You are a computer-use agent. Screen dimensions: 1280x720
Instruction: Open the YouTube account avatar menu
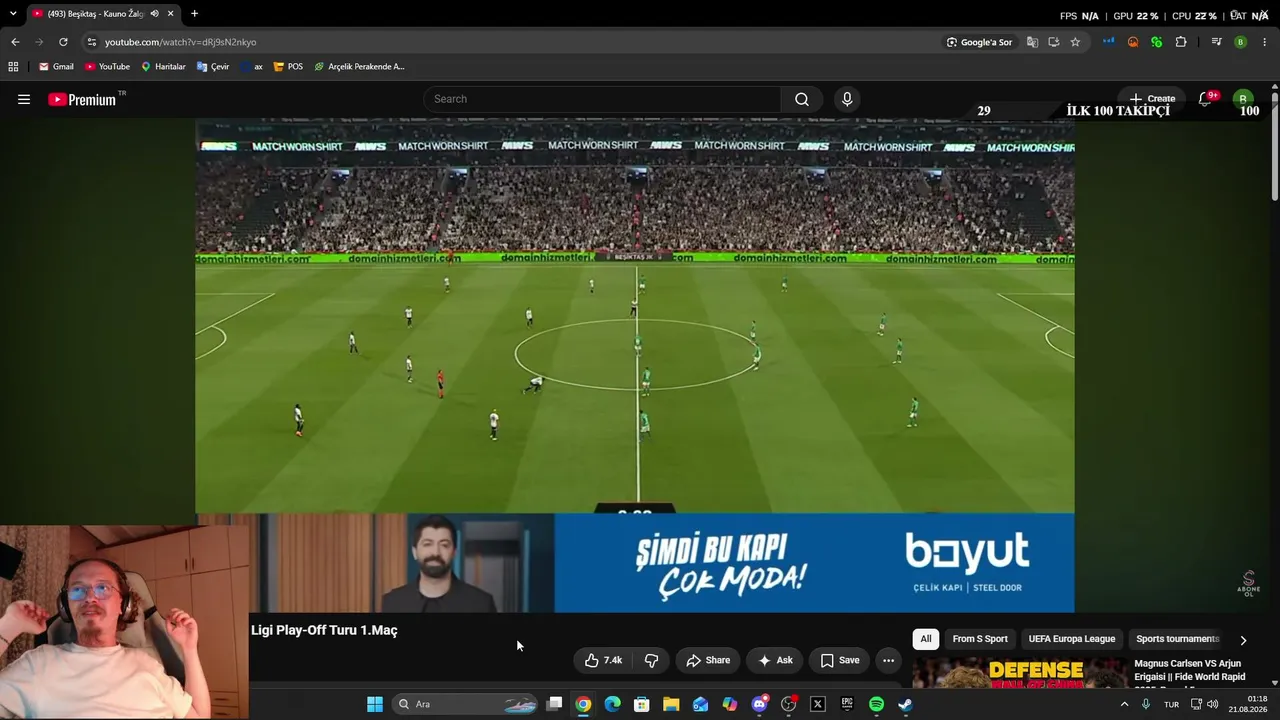pos(1243,98)
